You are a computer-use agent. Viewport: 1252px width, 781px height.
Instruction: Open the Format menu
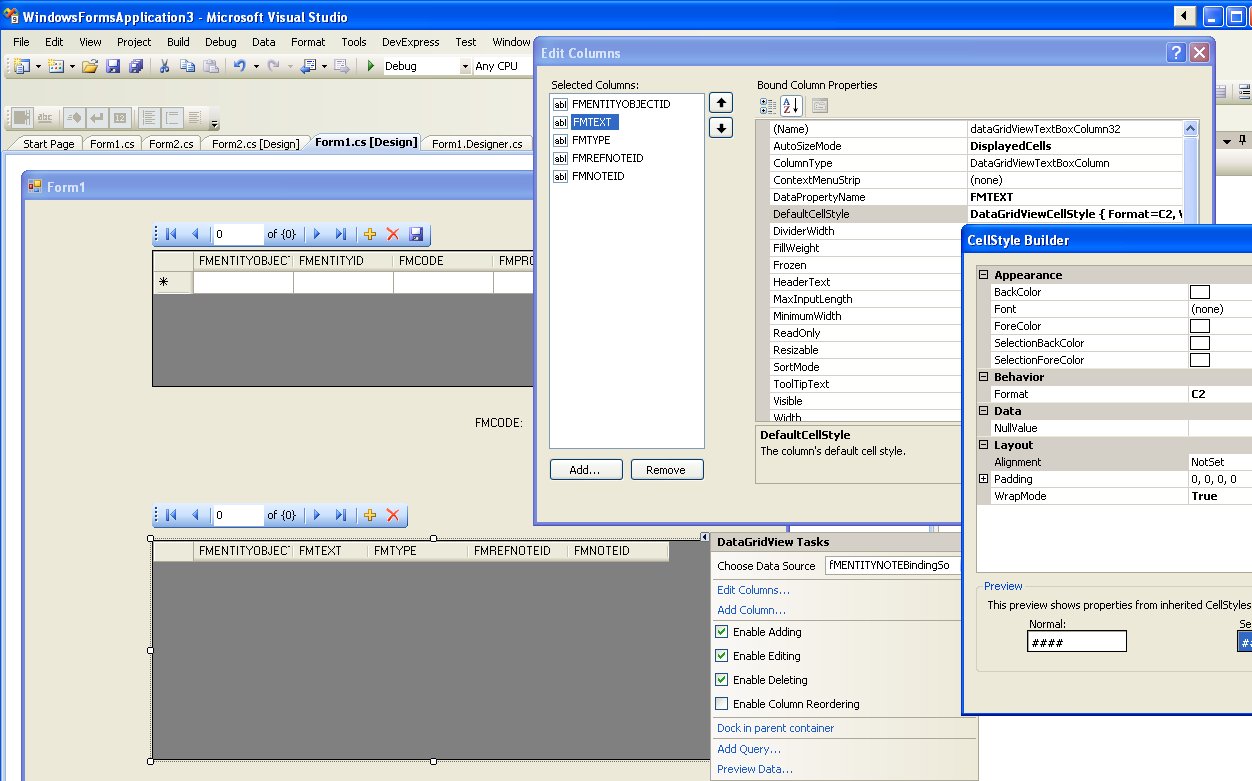tap(307, 42)
